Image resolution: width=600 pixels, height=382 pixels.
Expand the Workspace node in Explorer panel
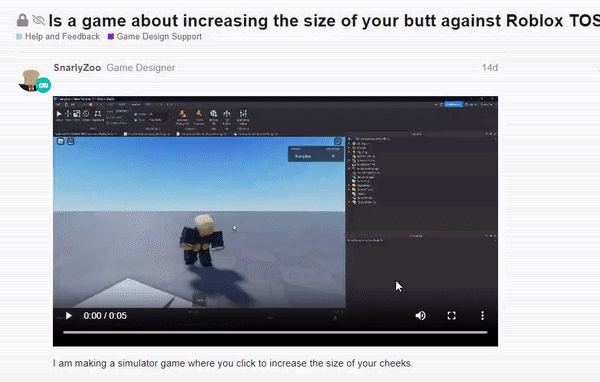click(x=349, y=144)
